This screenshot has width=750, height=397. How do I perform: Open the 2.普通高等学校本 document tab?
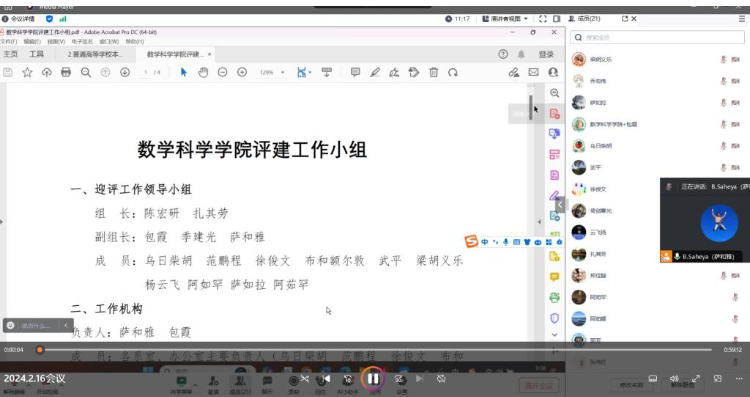(x=95, y=55)
